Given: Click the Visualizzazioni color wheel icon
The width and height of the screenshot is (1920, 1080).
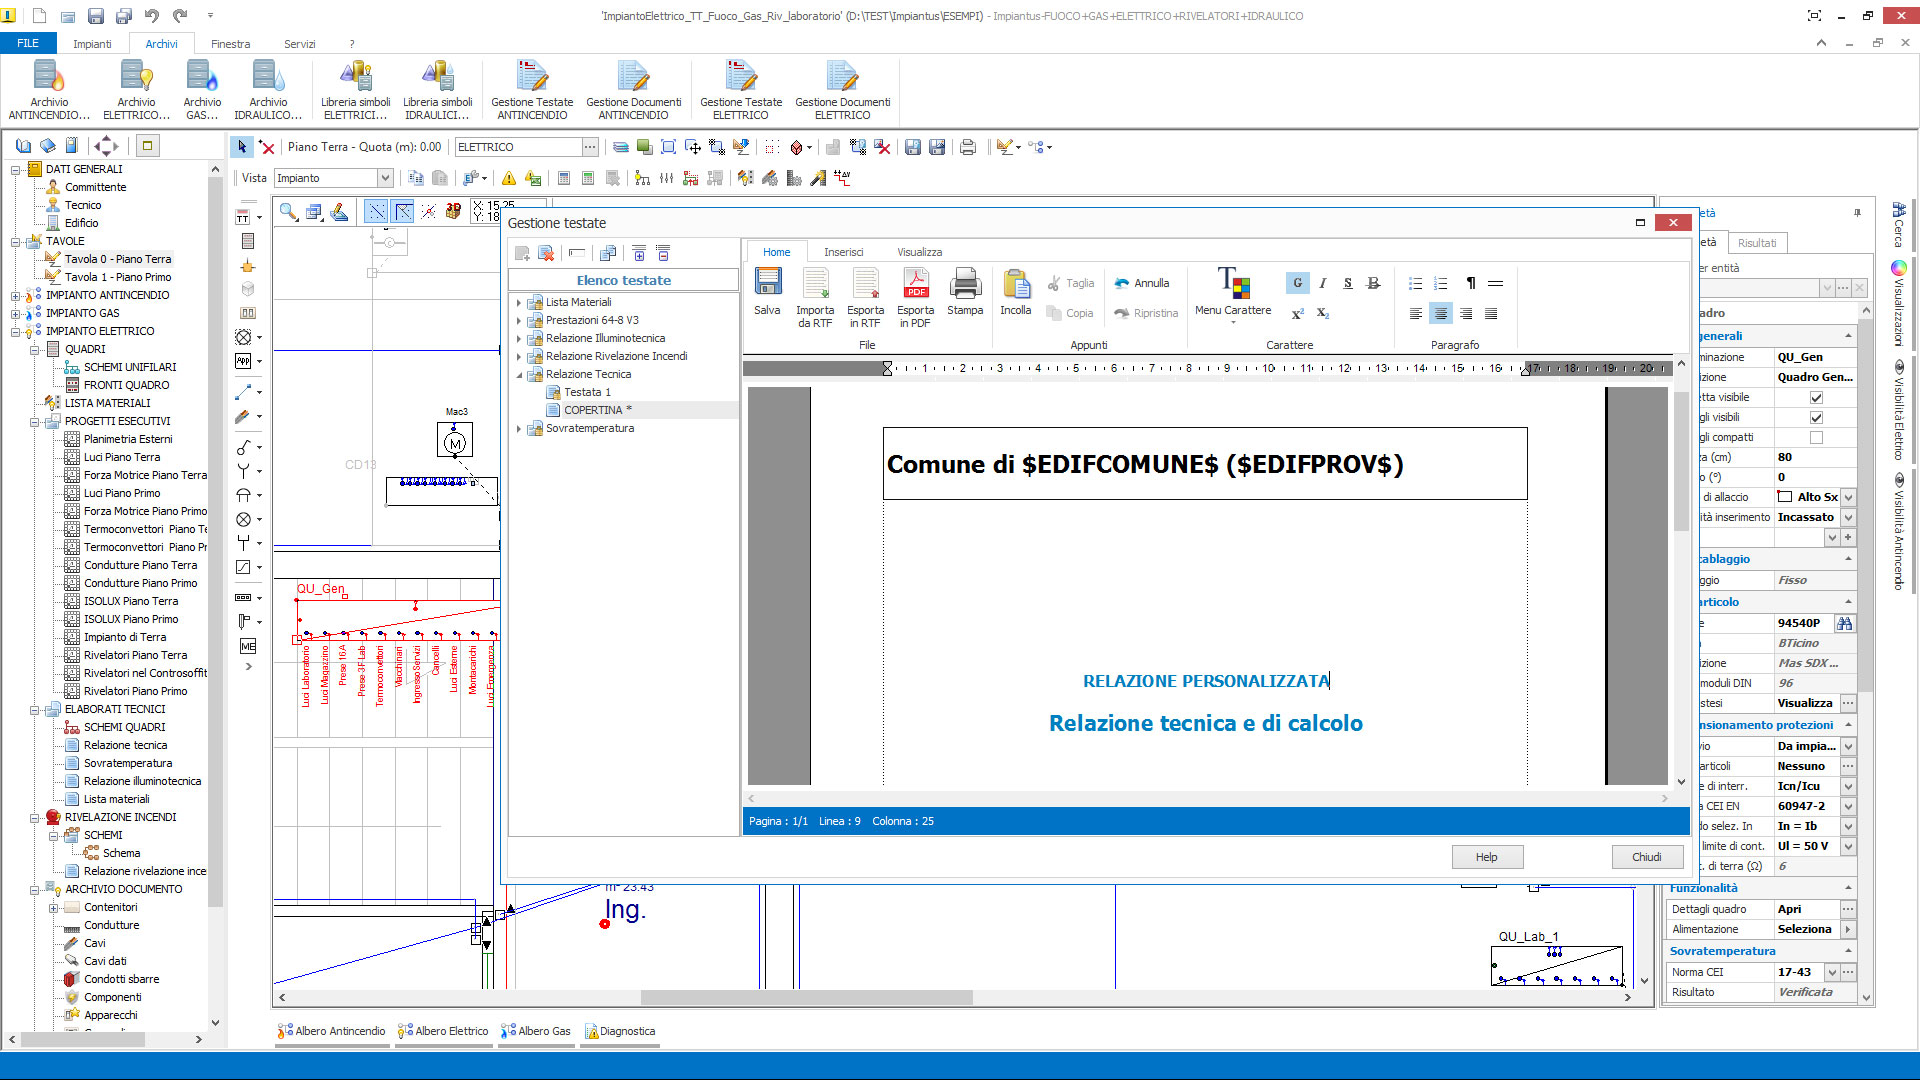Looking at the screenshot, I should [1897, 268].
